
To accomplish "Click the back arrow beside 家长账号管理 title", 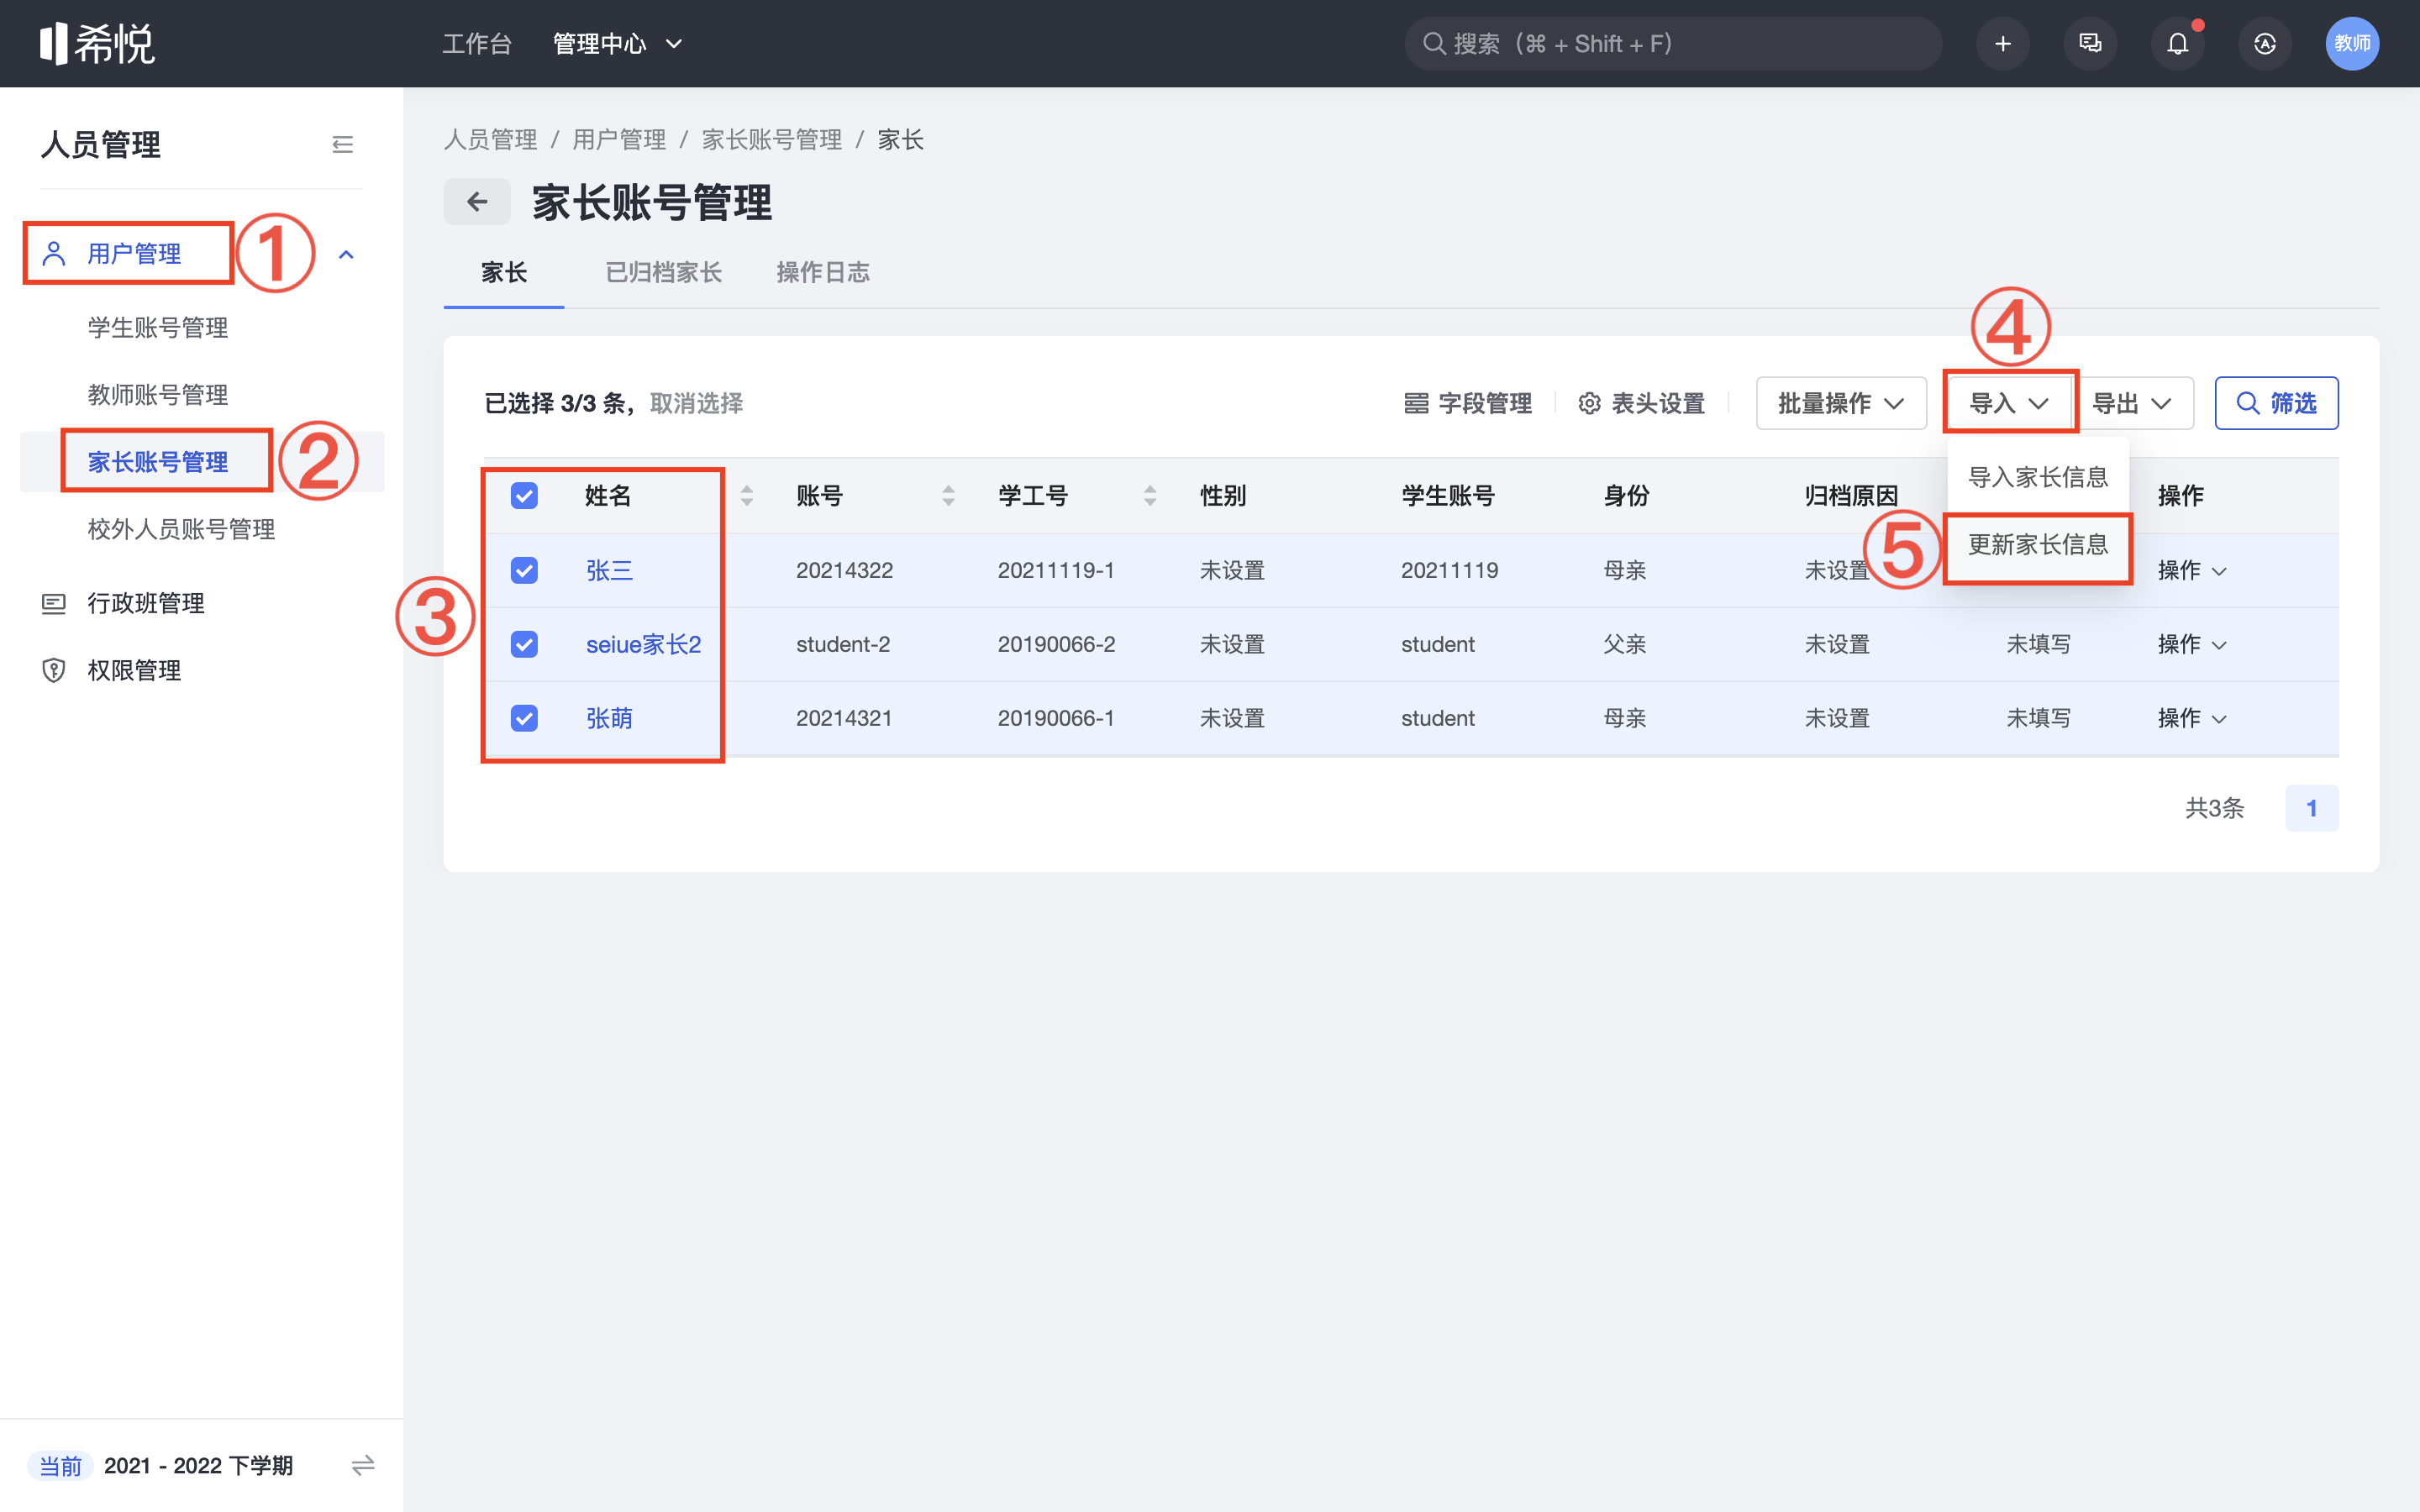I will pyautogui.click(x=477, y=202).
